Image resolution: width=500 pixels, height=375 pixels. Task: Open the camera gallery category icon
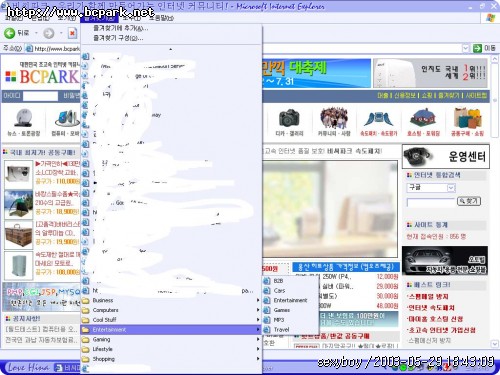point(289,118)
